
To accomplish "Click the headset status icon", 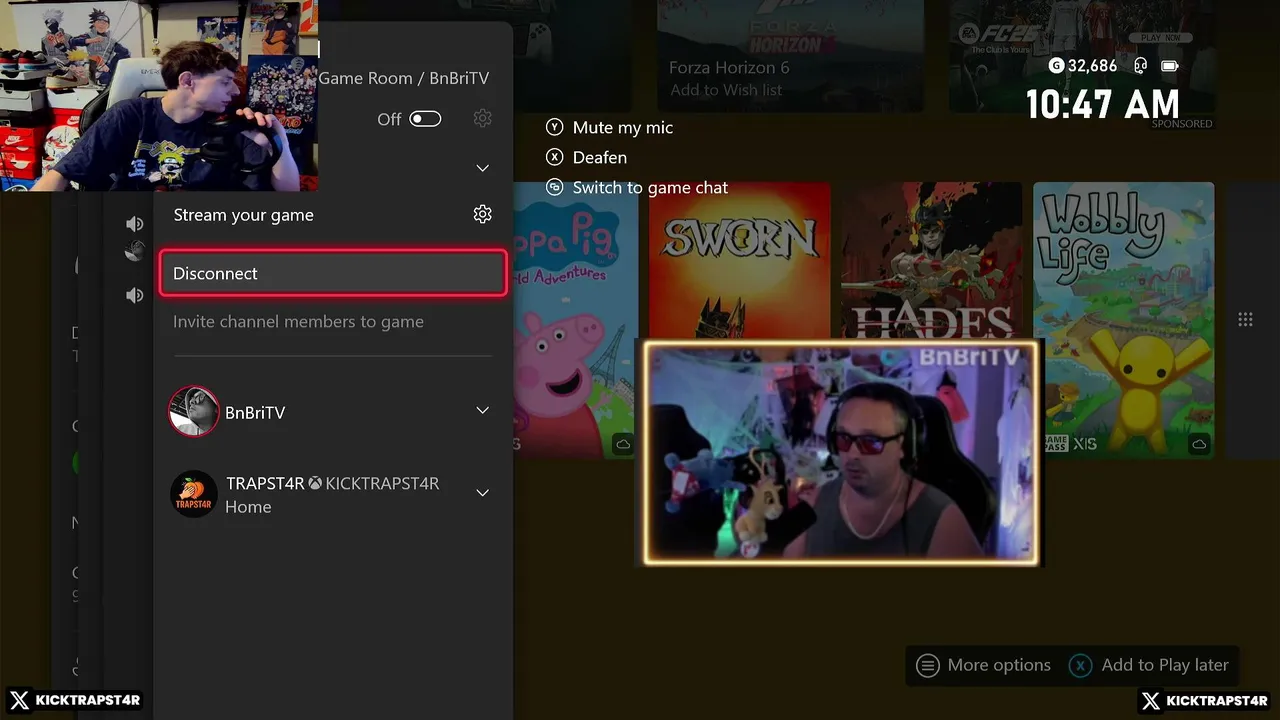I will point(1140,66).
